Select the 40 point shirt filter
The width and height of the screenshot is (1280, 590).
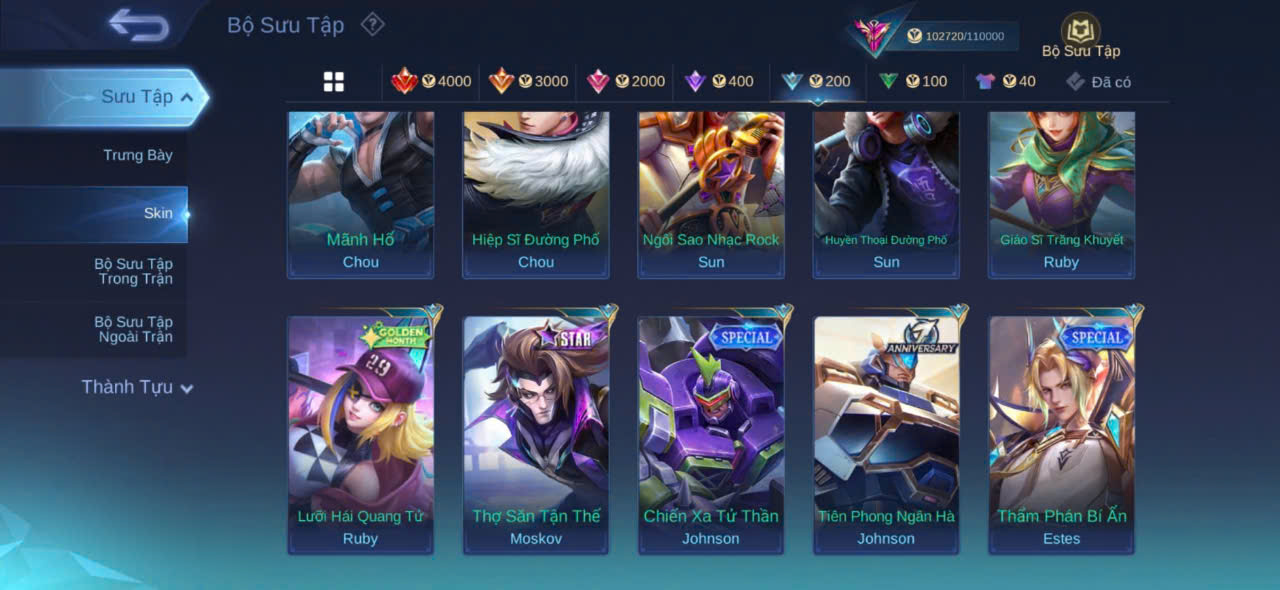(x=1006, y=81)
